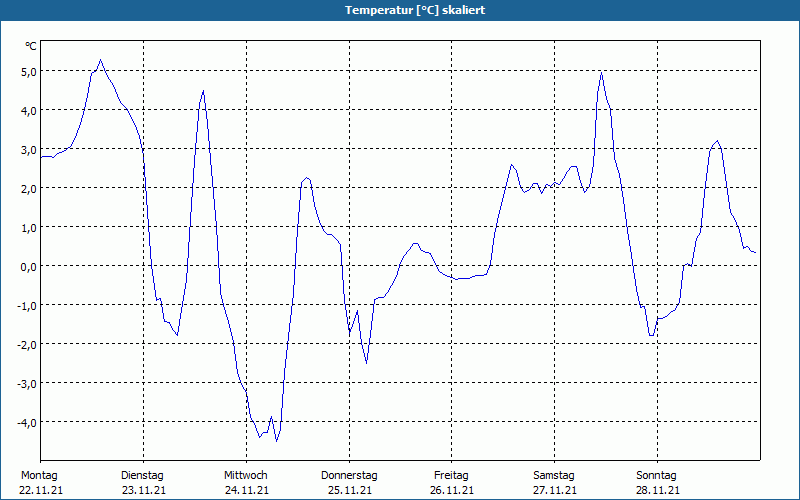Click the 'Donnerstag' day label
The image size is (800, 500).
pos(349,476)
